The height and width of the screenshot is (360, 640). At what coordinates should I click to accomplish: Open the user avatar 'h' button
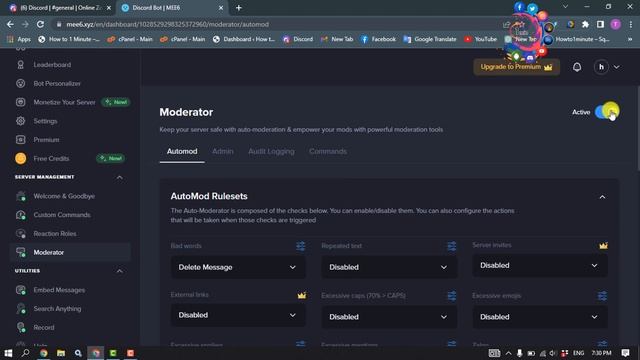point(601,67)
